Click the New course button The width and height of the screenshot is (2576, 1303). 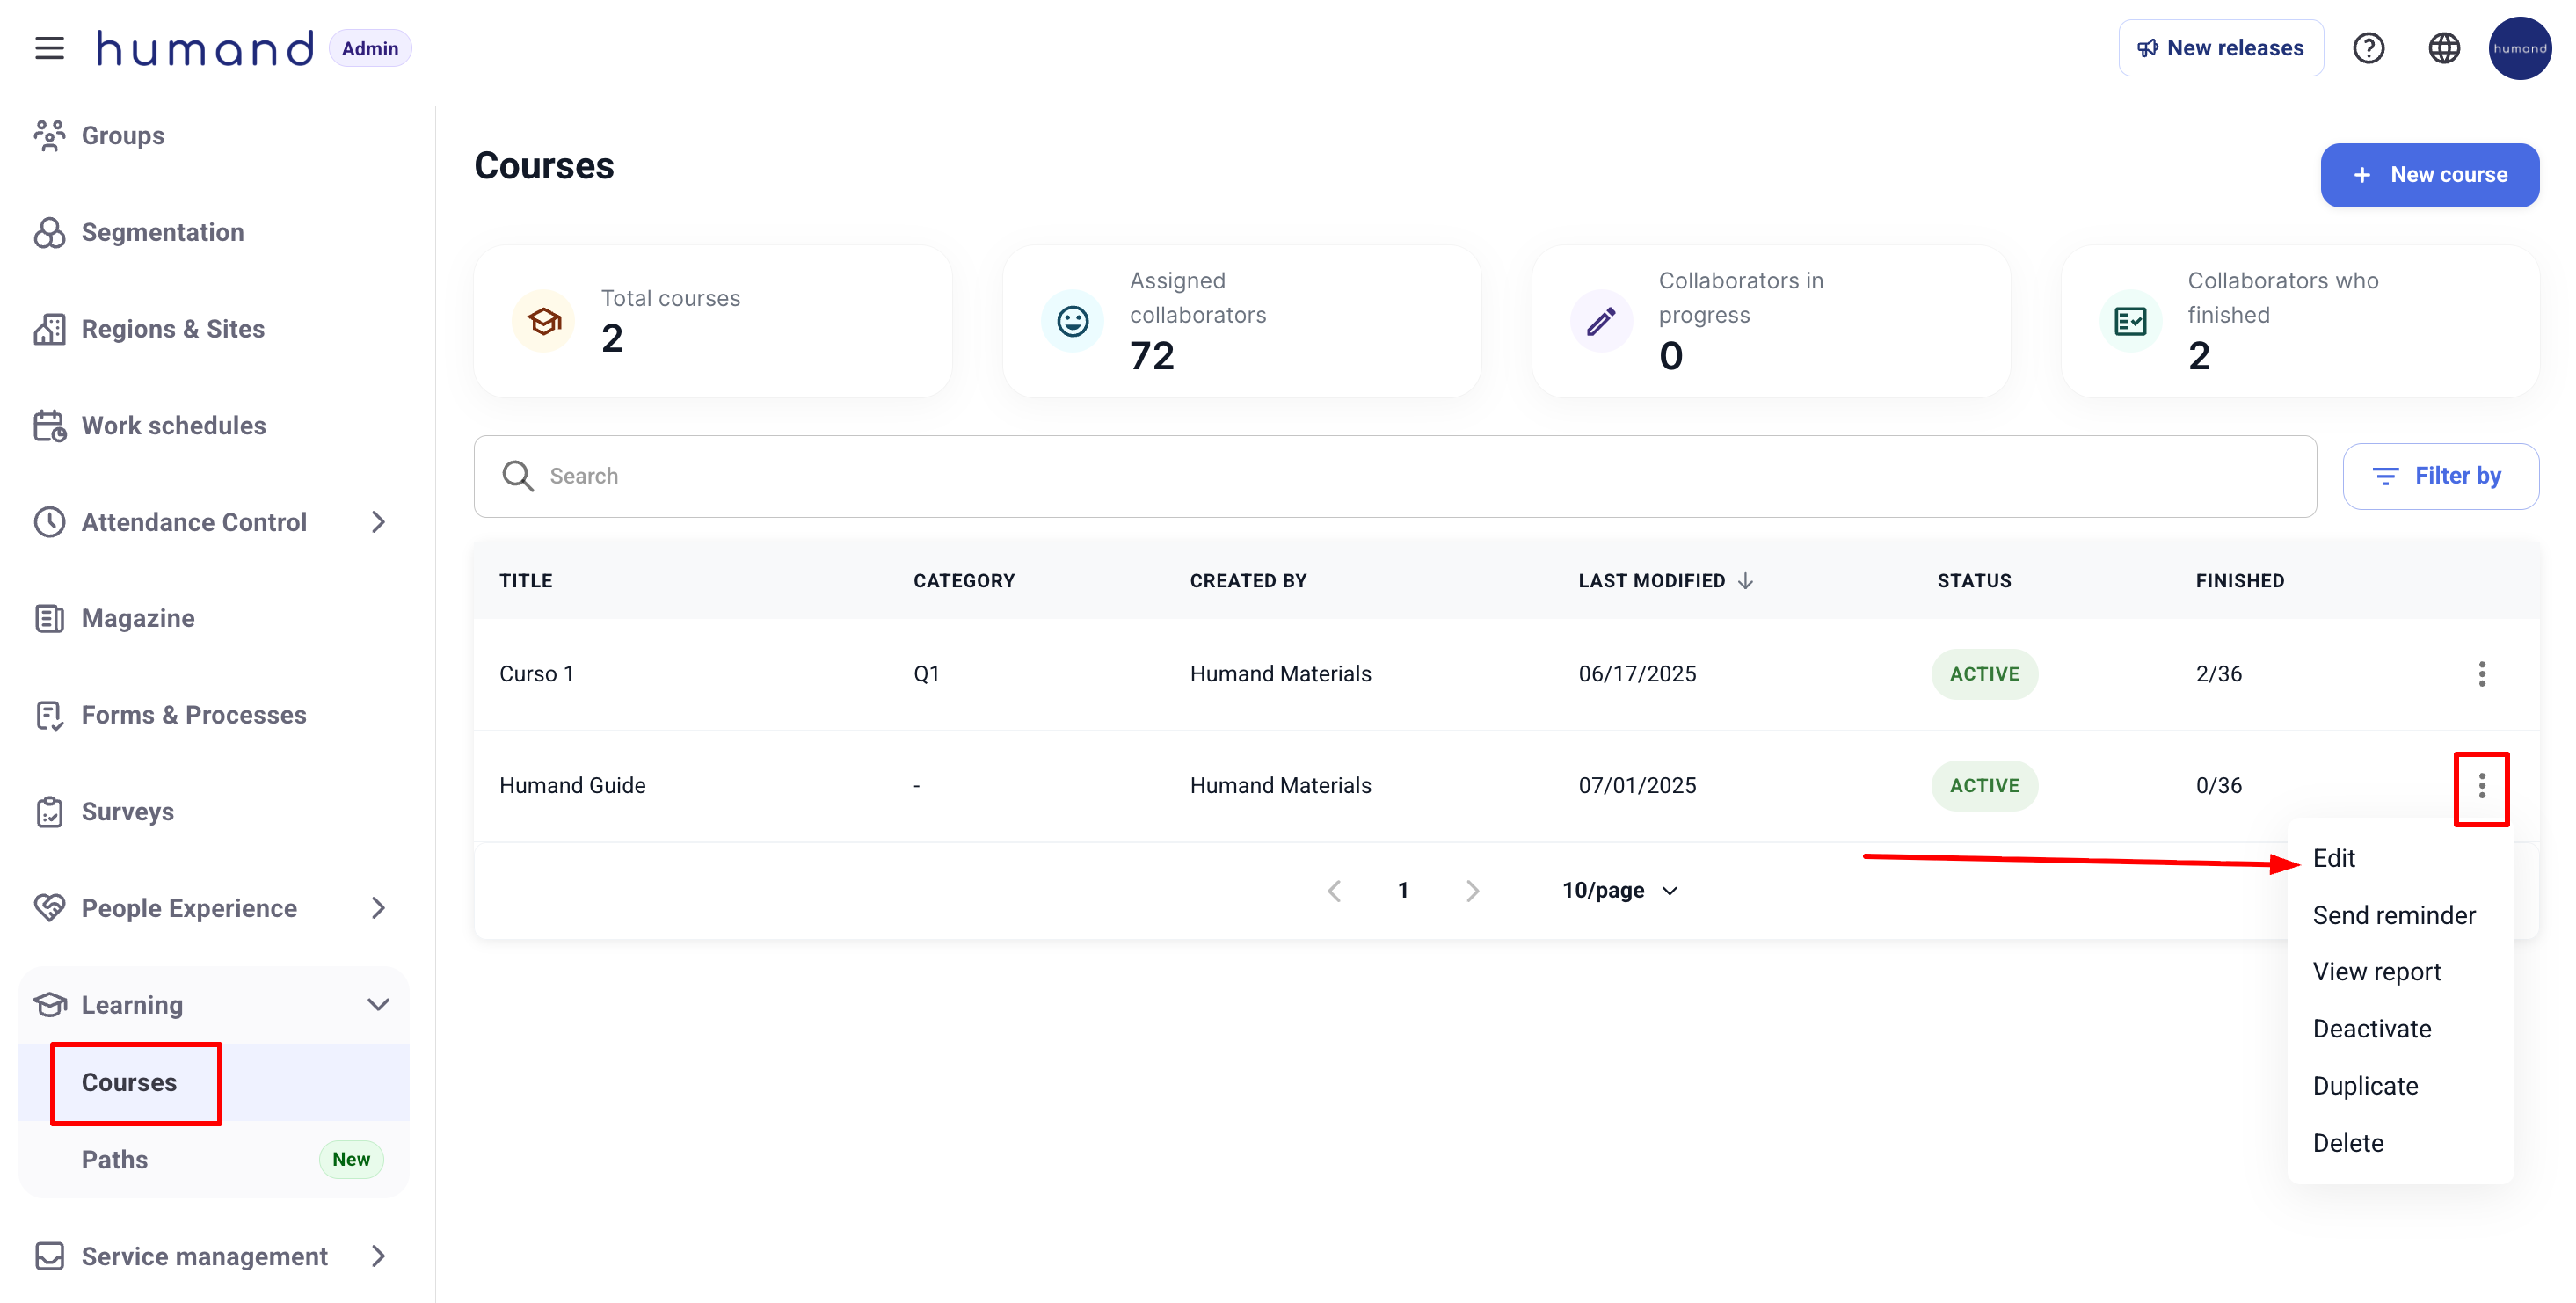[2428, 175]
